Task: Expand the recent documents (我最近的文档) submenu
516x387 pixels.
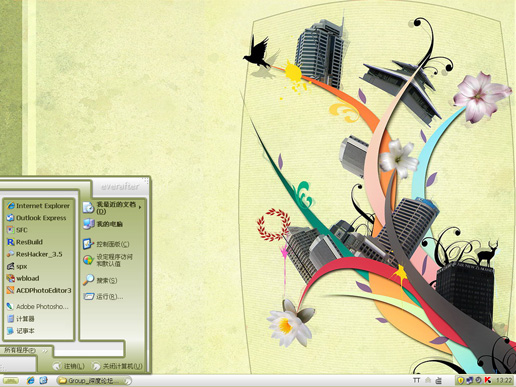Action: [112, 207]
